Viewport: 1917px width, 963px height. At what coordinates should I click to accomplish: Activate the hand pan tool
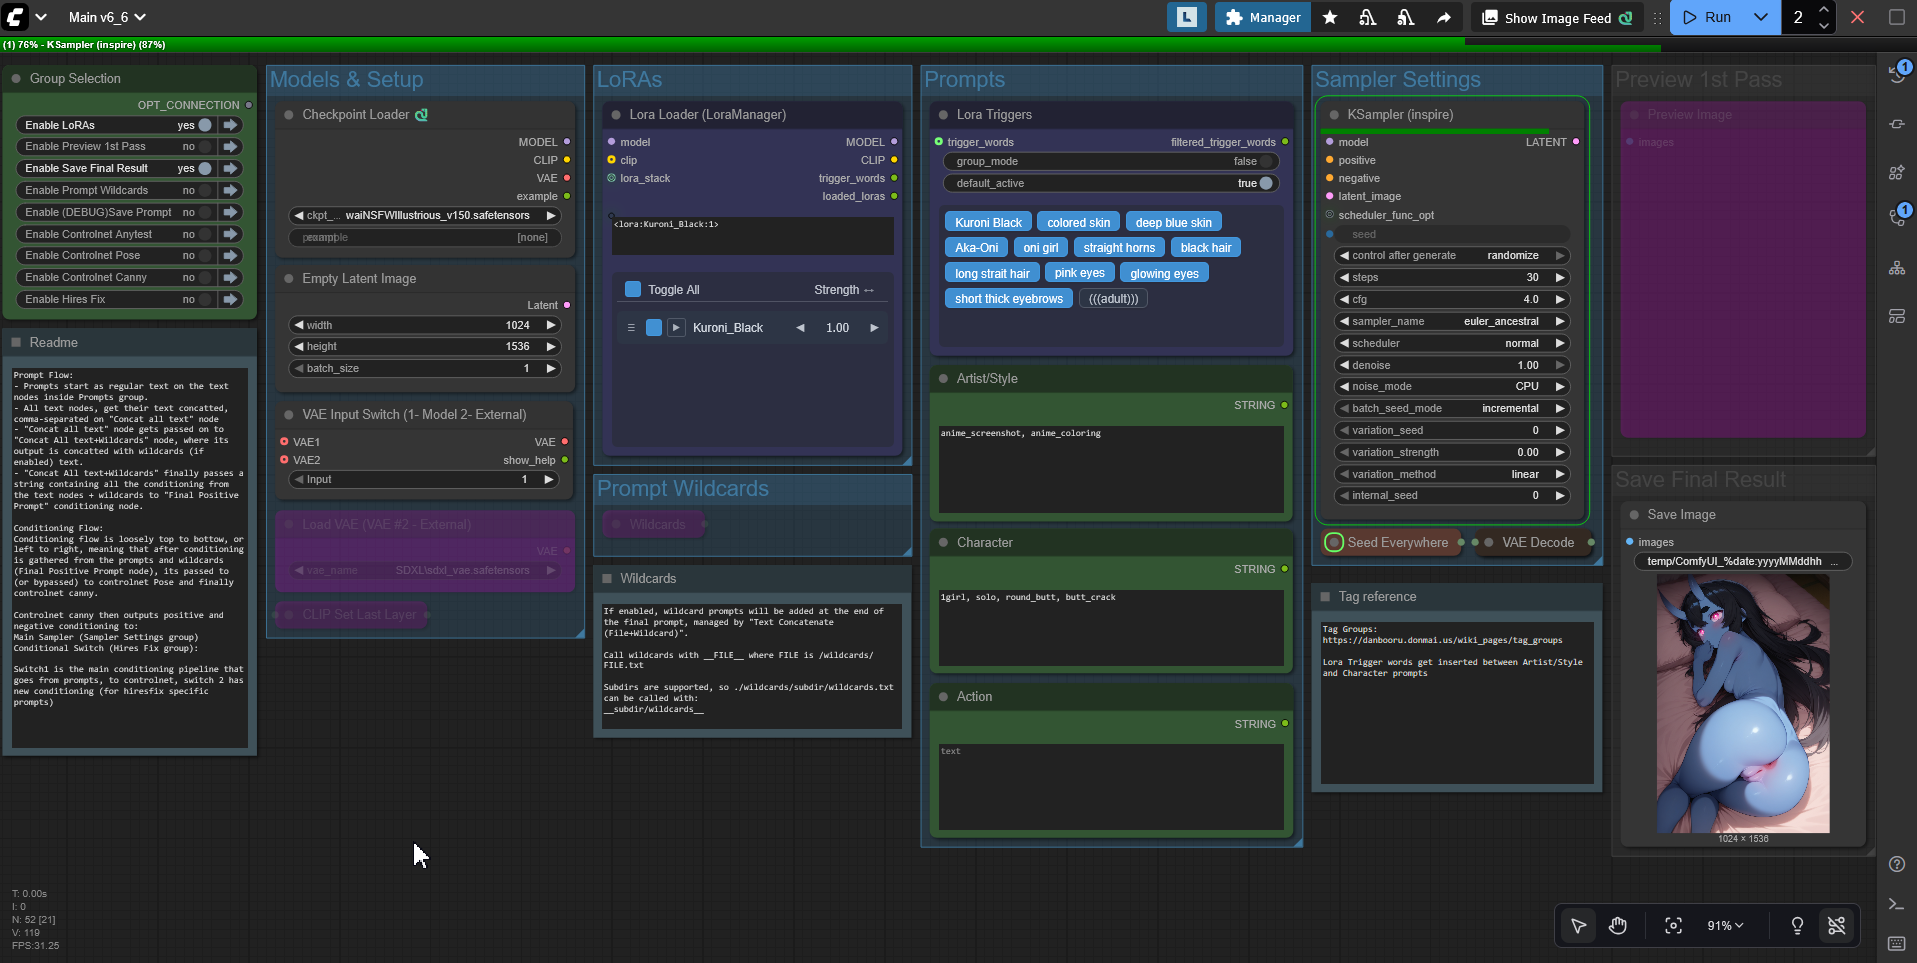pyautogui.click(x=1617, y=926)
